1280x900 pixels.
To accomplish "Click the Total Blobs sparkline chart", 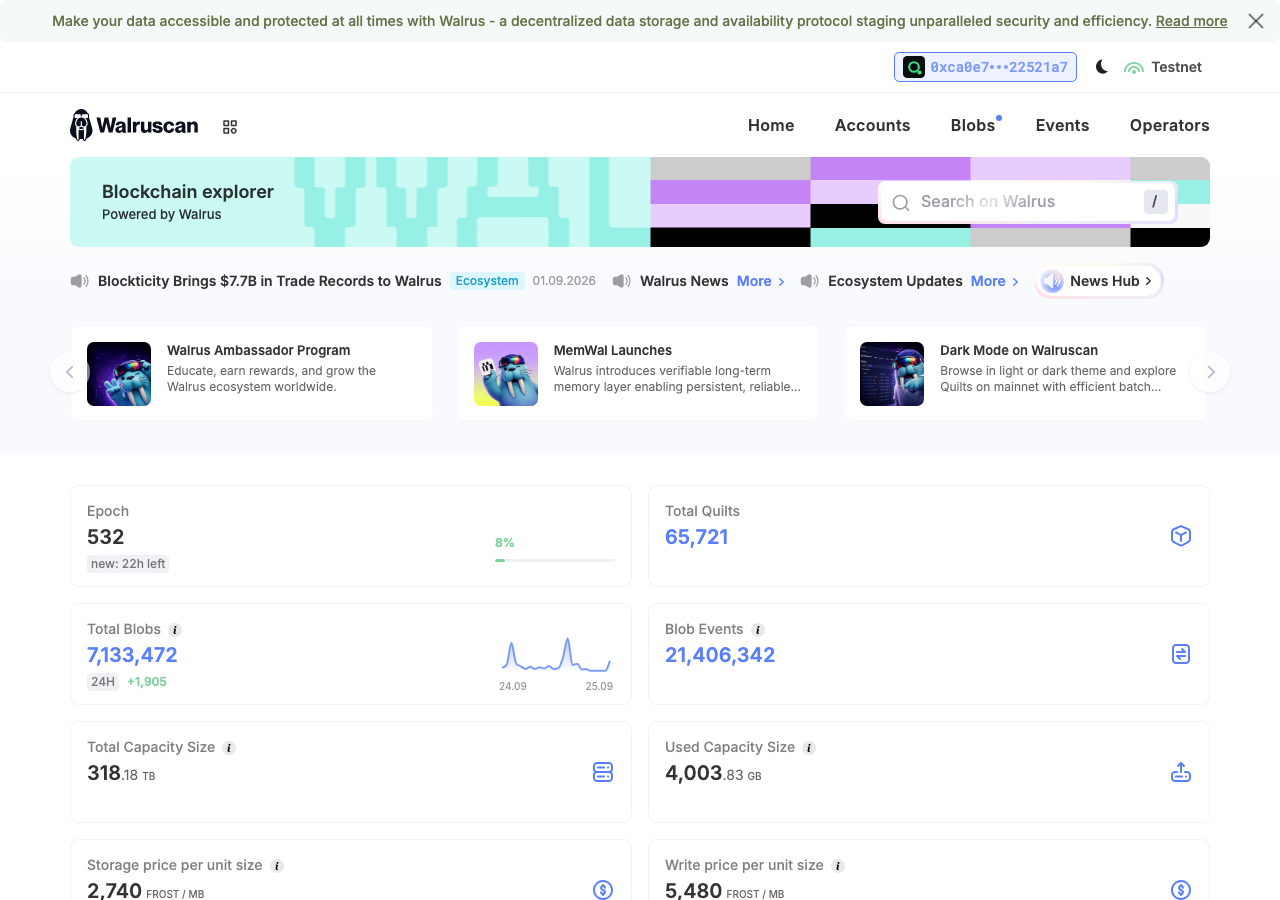I will (556, 655).
